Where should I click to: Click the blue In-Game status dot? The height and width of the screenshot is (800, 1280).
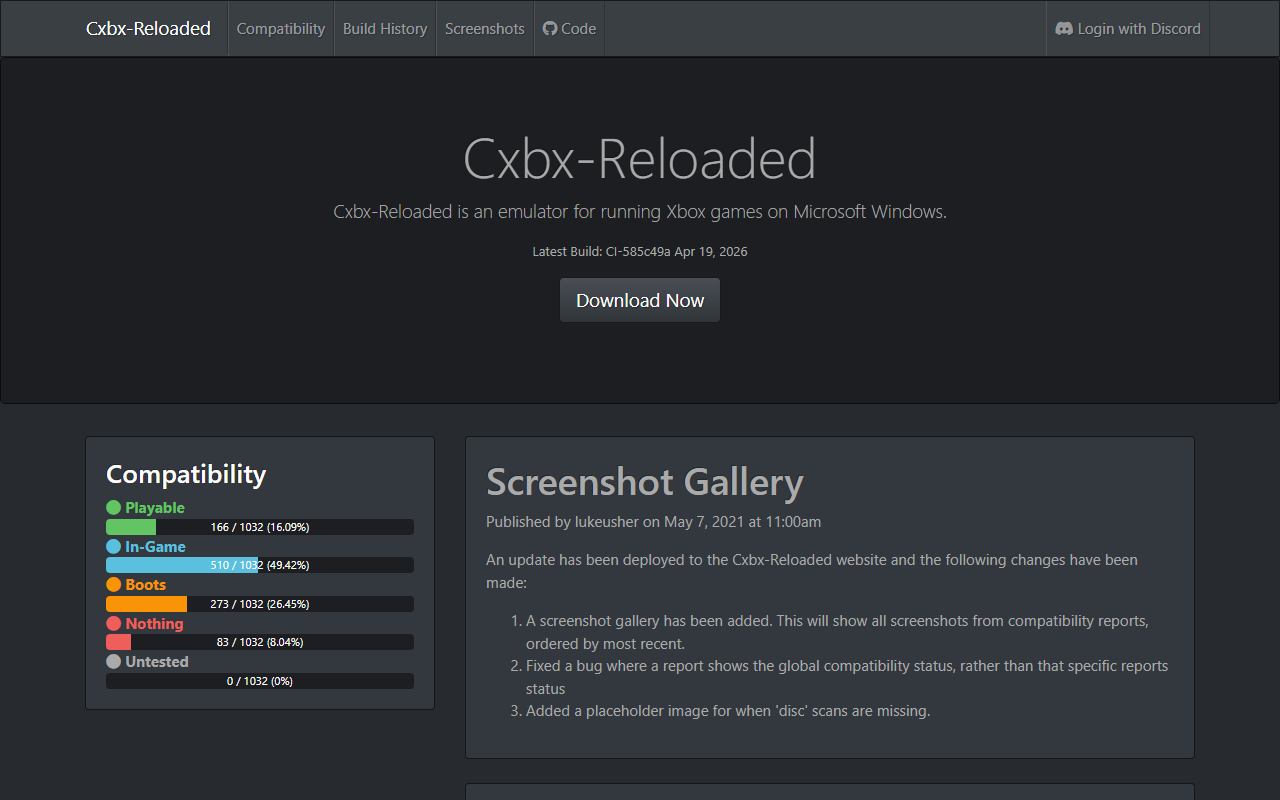pyautogui.click(x=113, y=547)
